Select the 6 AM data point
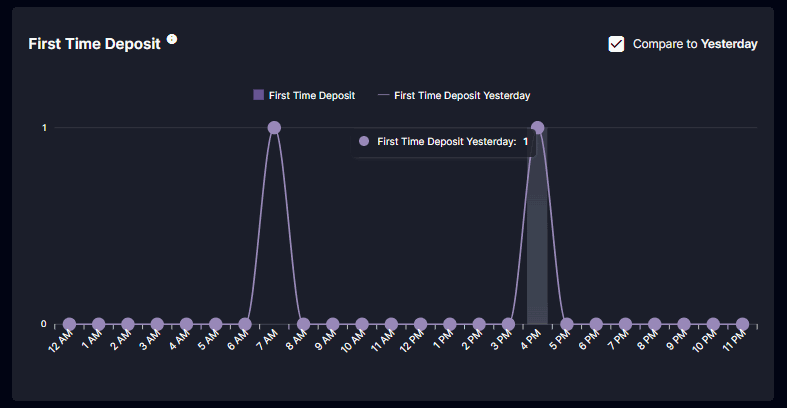This screenshot has width=787, height=408. pyautogui.click(x=245, y=324)
